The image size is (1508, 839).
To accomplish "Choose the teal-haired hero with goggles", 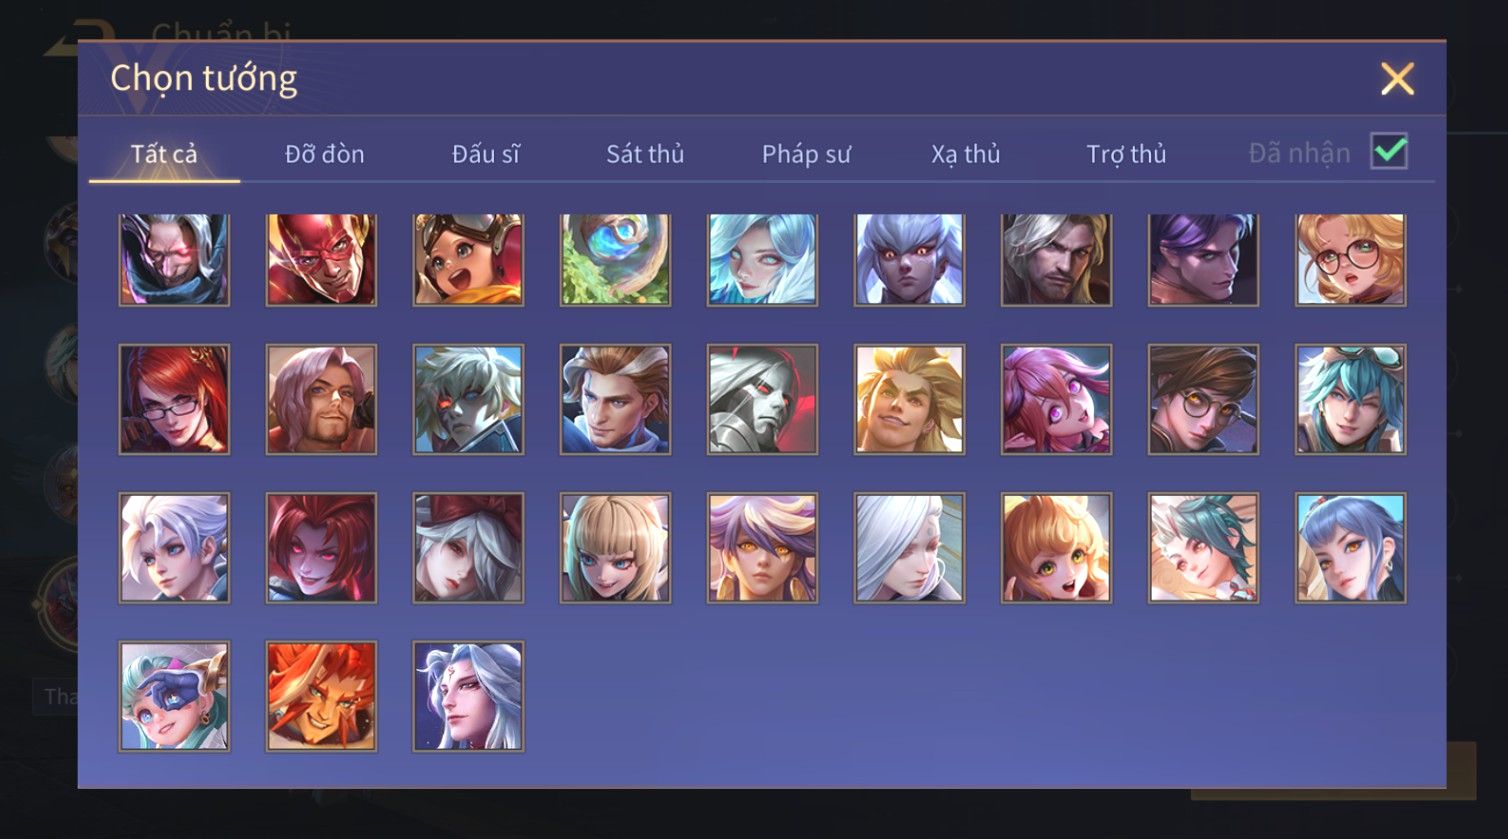I will (x=1350, y=399).
